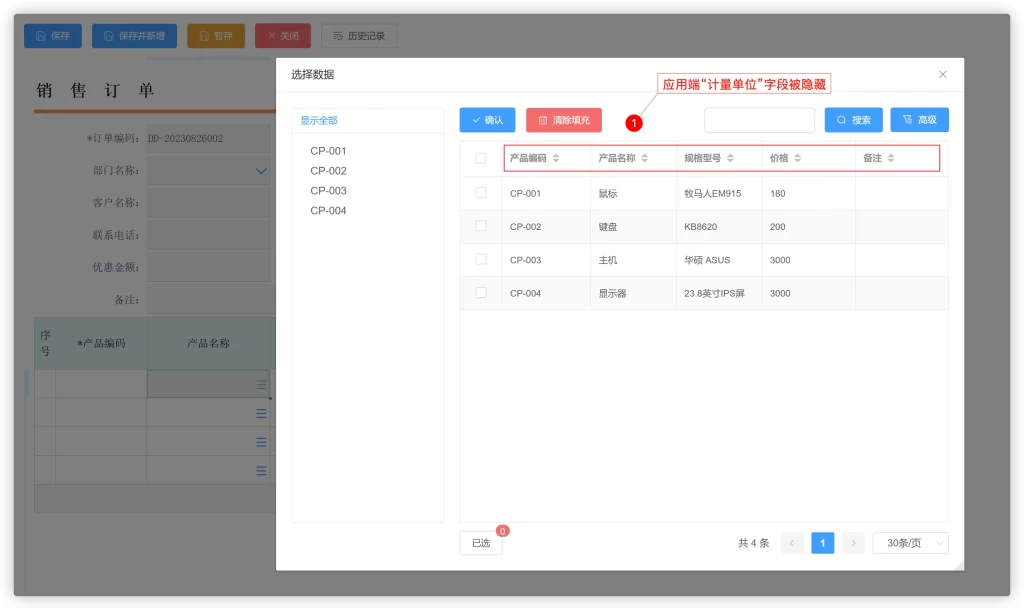1024x610 pixels.
Task: Sort by 价格 column arrows
Action: click(x=797, y=158)
